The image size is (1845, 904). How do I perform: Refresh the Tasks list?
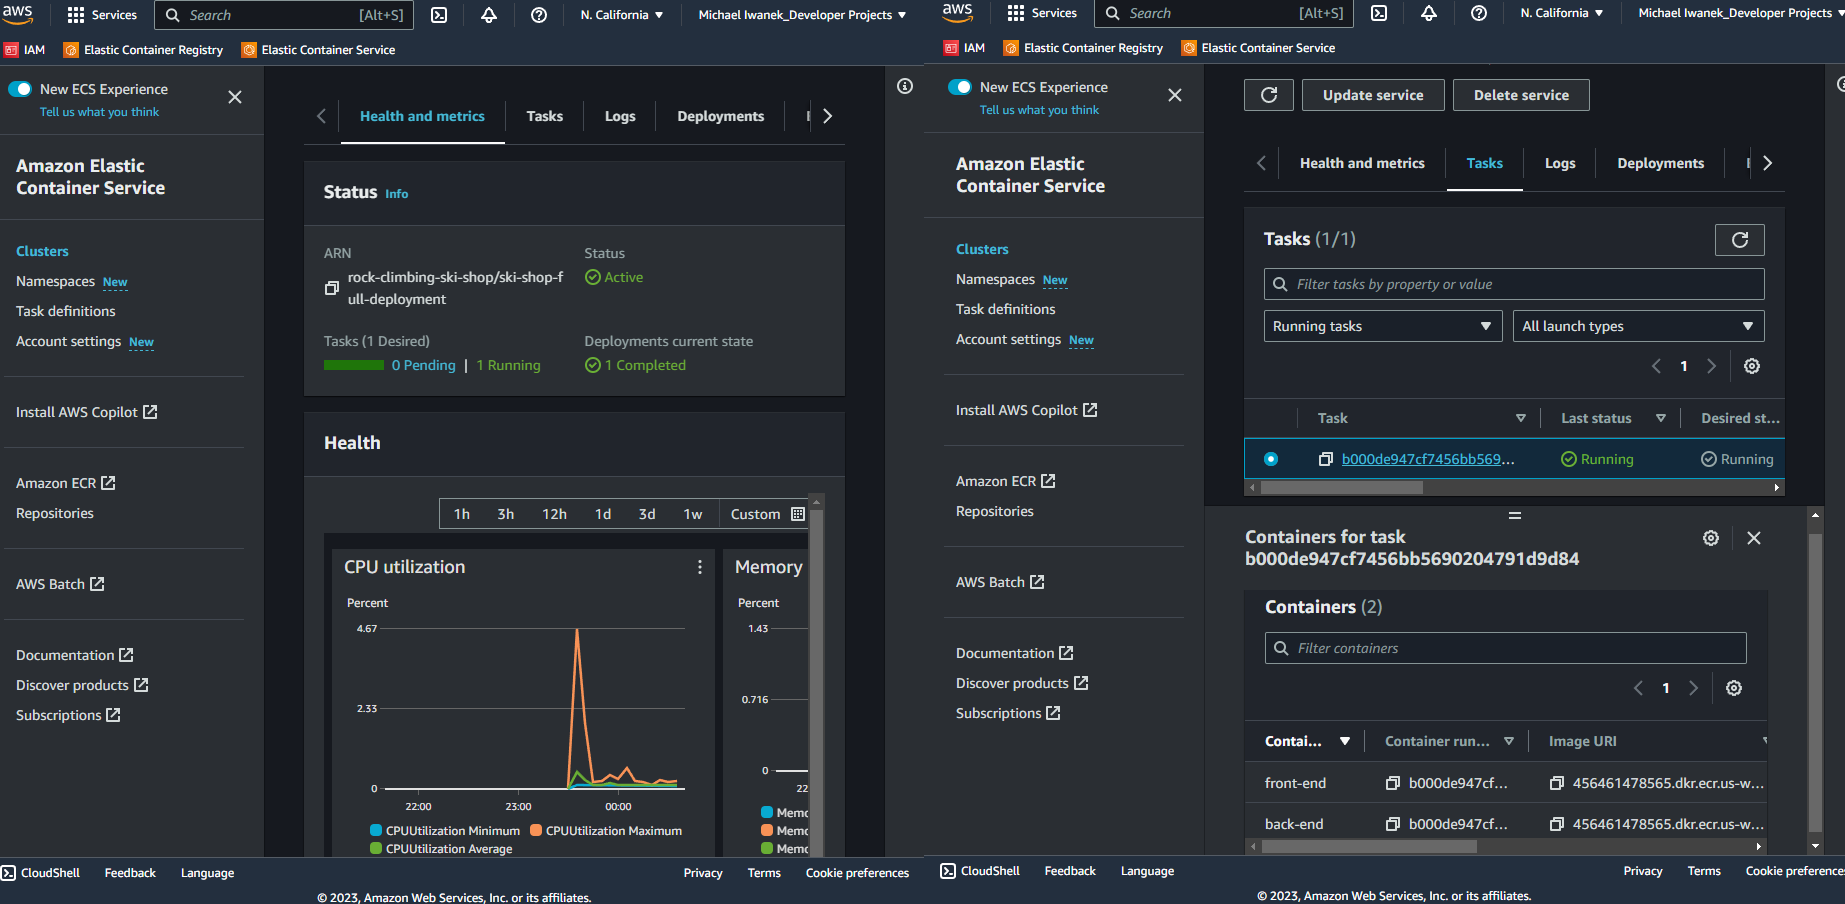tap(1740, 240)
